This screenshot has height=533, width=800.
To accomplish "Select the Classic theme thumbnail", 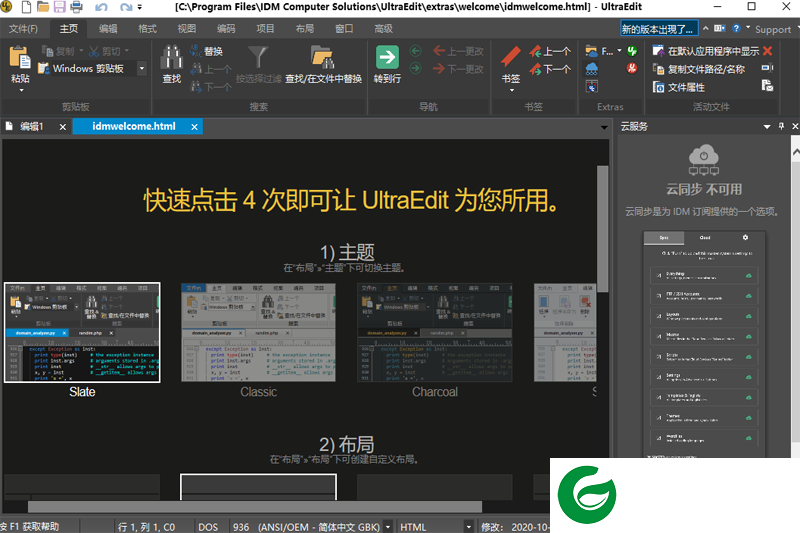I will click(258, 333).
